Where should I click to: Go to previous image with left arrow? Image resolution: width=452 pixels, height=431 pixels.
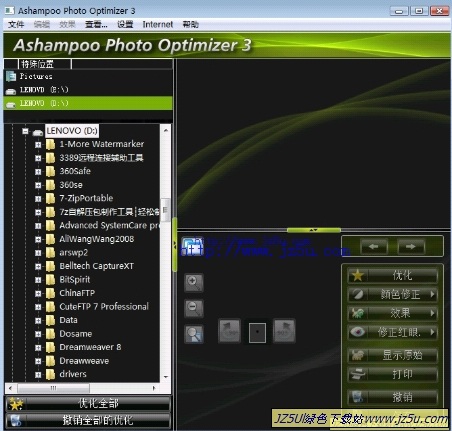[x=374, y=247]
